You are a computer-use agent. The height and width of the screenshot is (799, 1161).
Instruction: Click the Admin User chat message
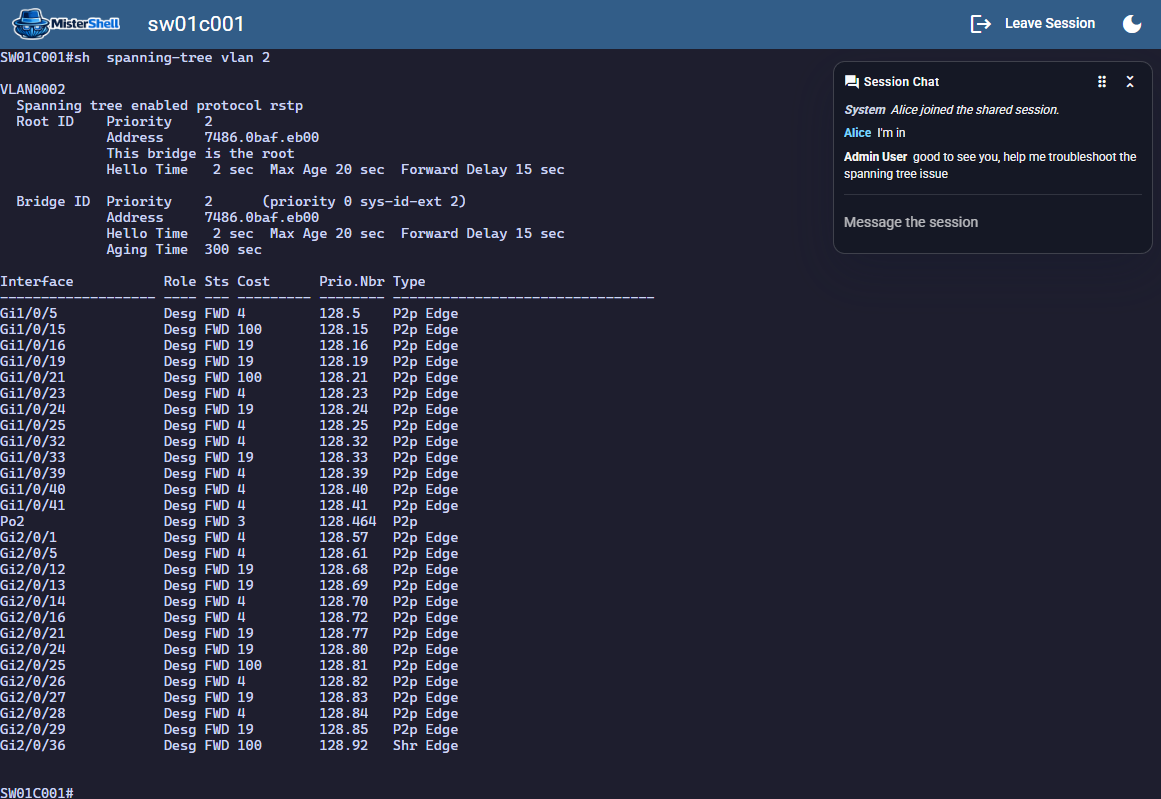pyautogui.click(x=992, y=165)
